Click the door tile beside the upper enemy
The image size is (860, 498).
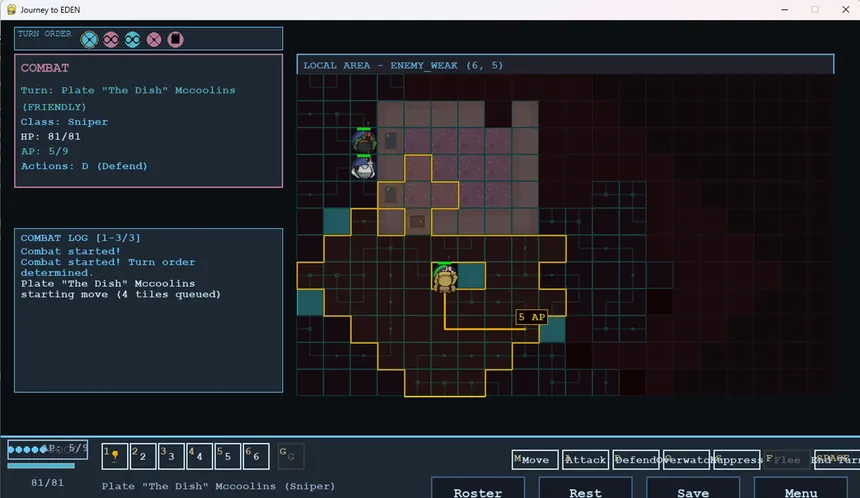click(391, 141)
